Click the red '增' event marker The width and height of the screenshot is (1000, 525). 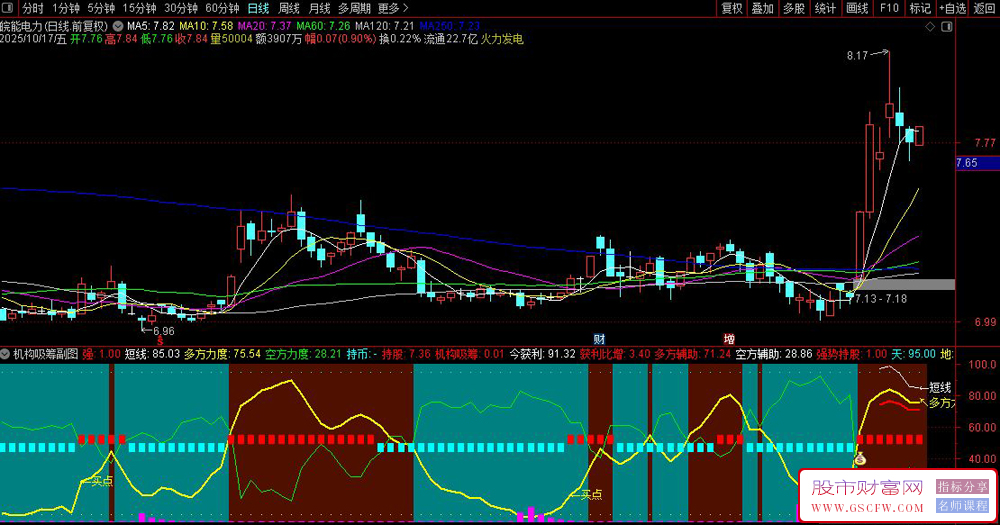pyautogui.click(x=729, y=339)
